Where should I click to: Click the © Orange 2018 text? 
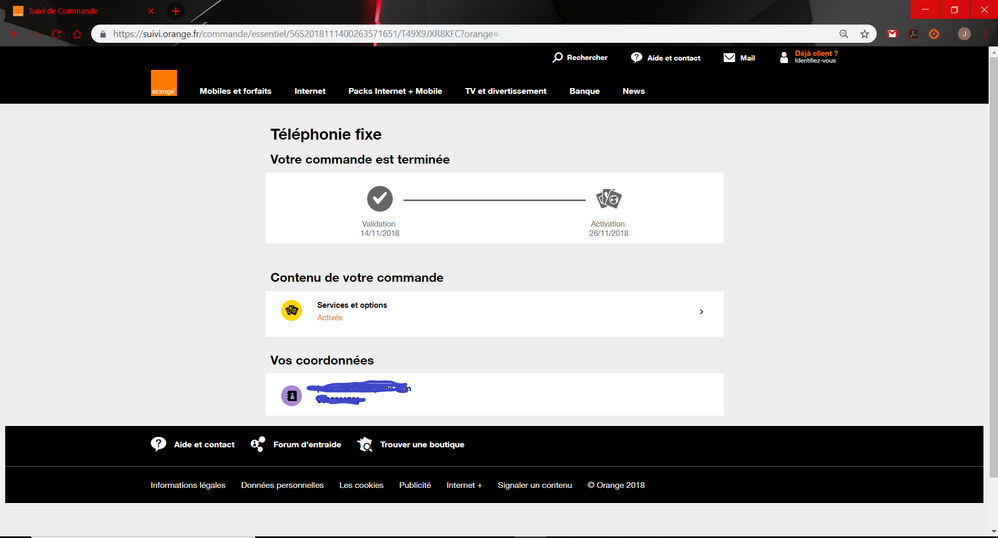[616, 485]
